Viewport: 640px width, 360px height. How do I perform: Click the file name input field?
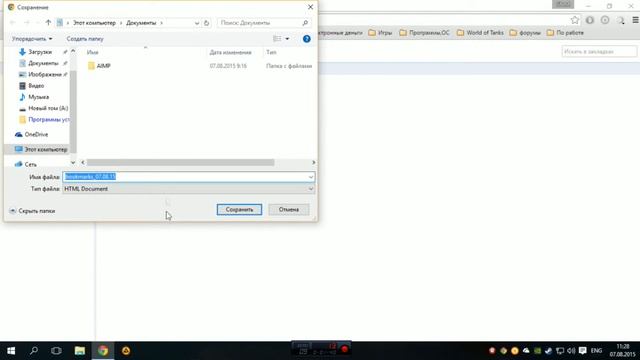tap(186, 177)
